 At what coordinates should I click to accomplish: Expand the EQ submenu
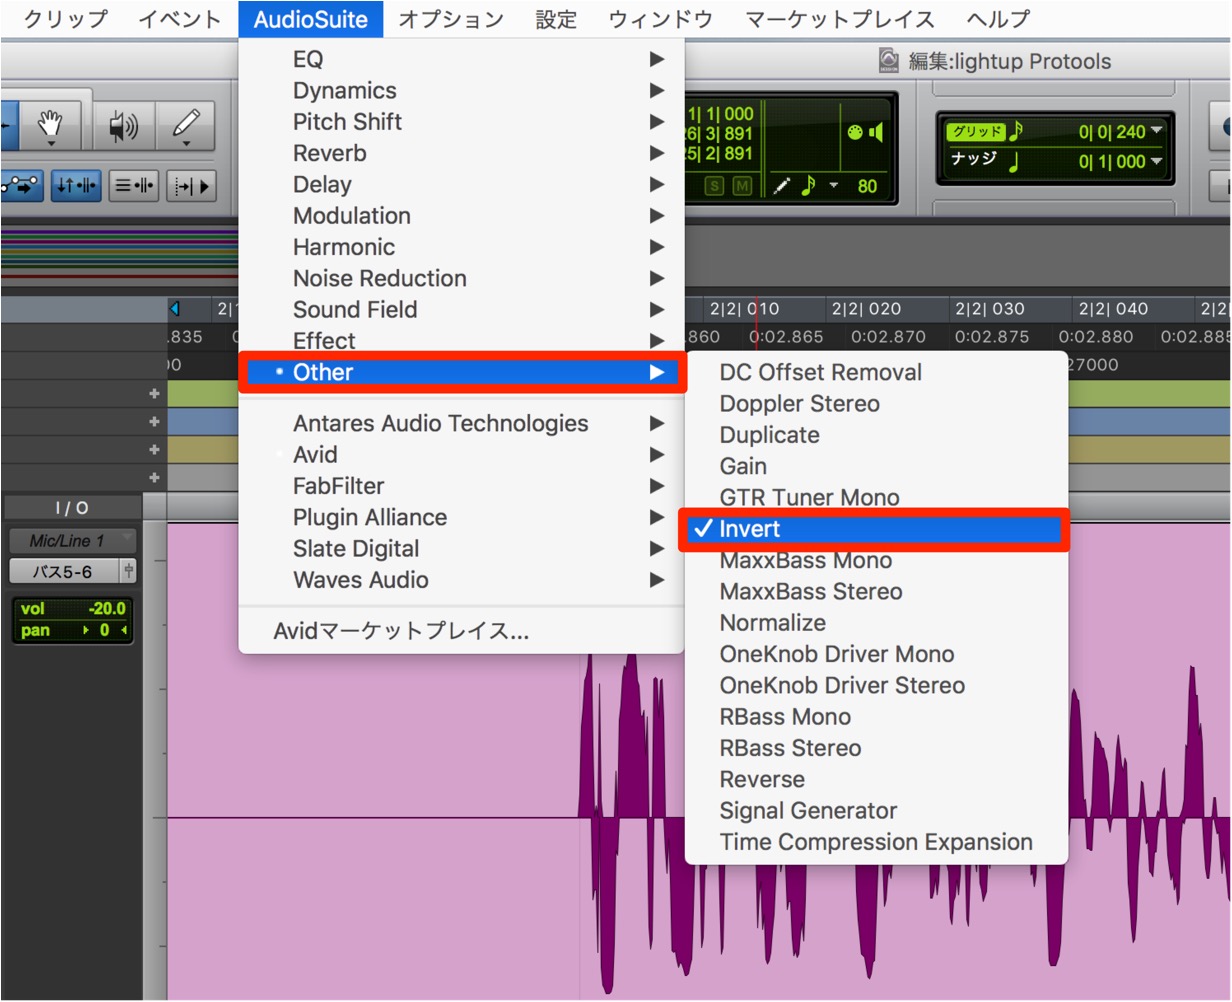(461, 59)
